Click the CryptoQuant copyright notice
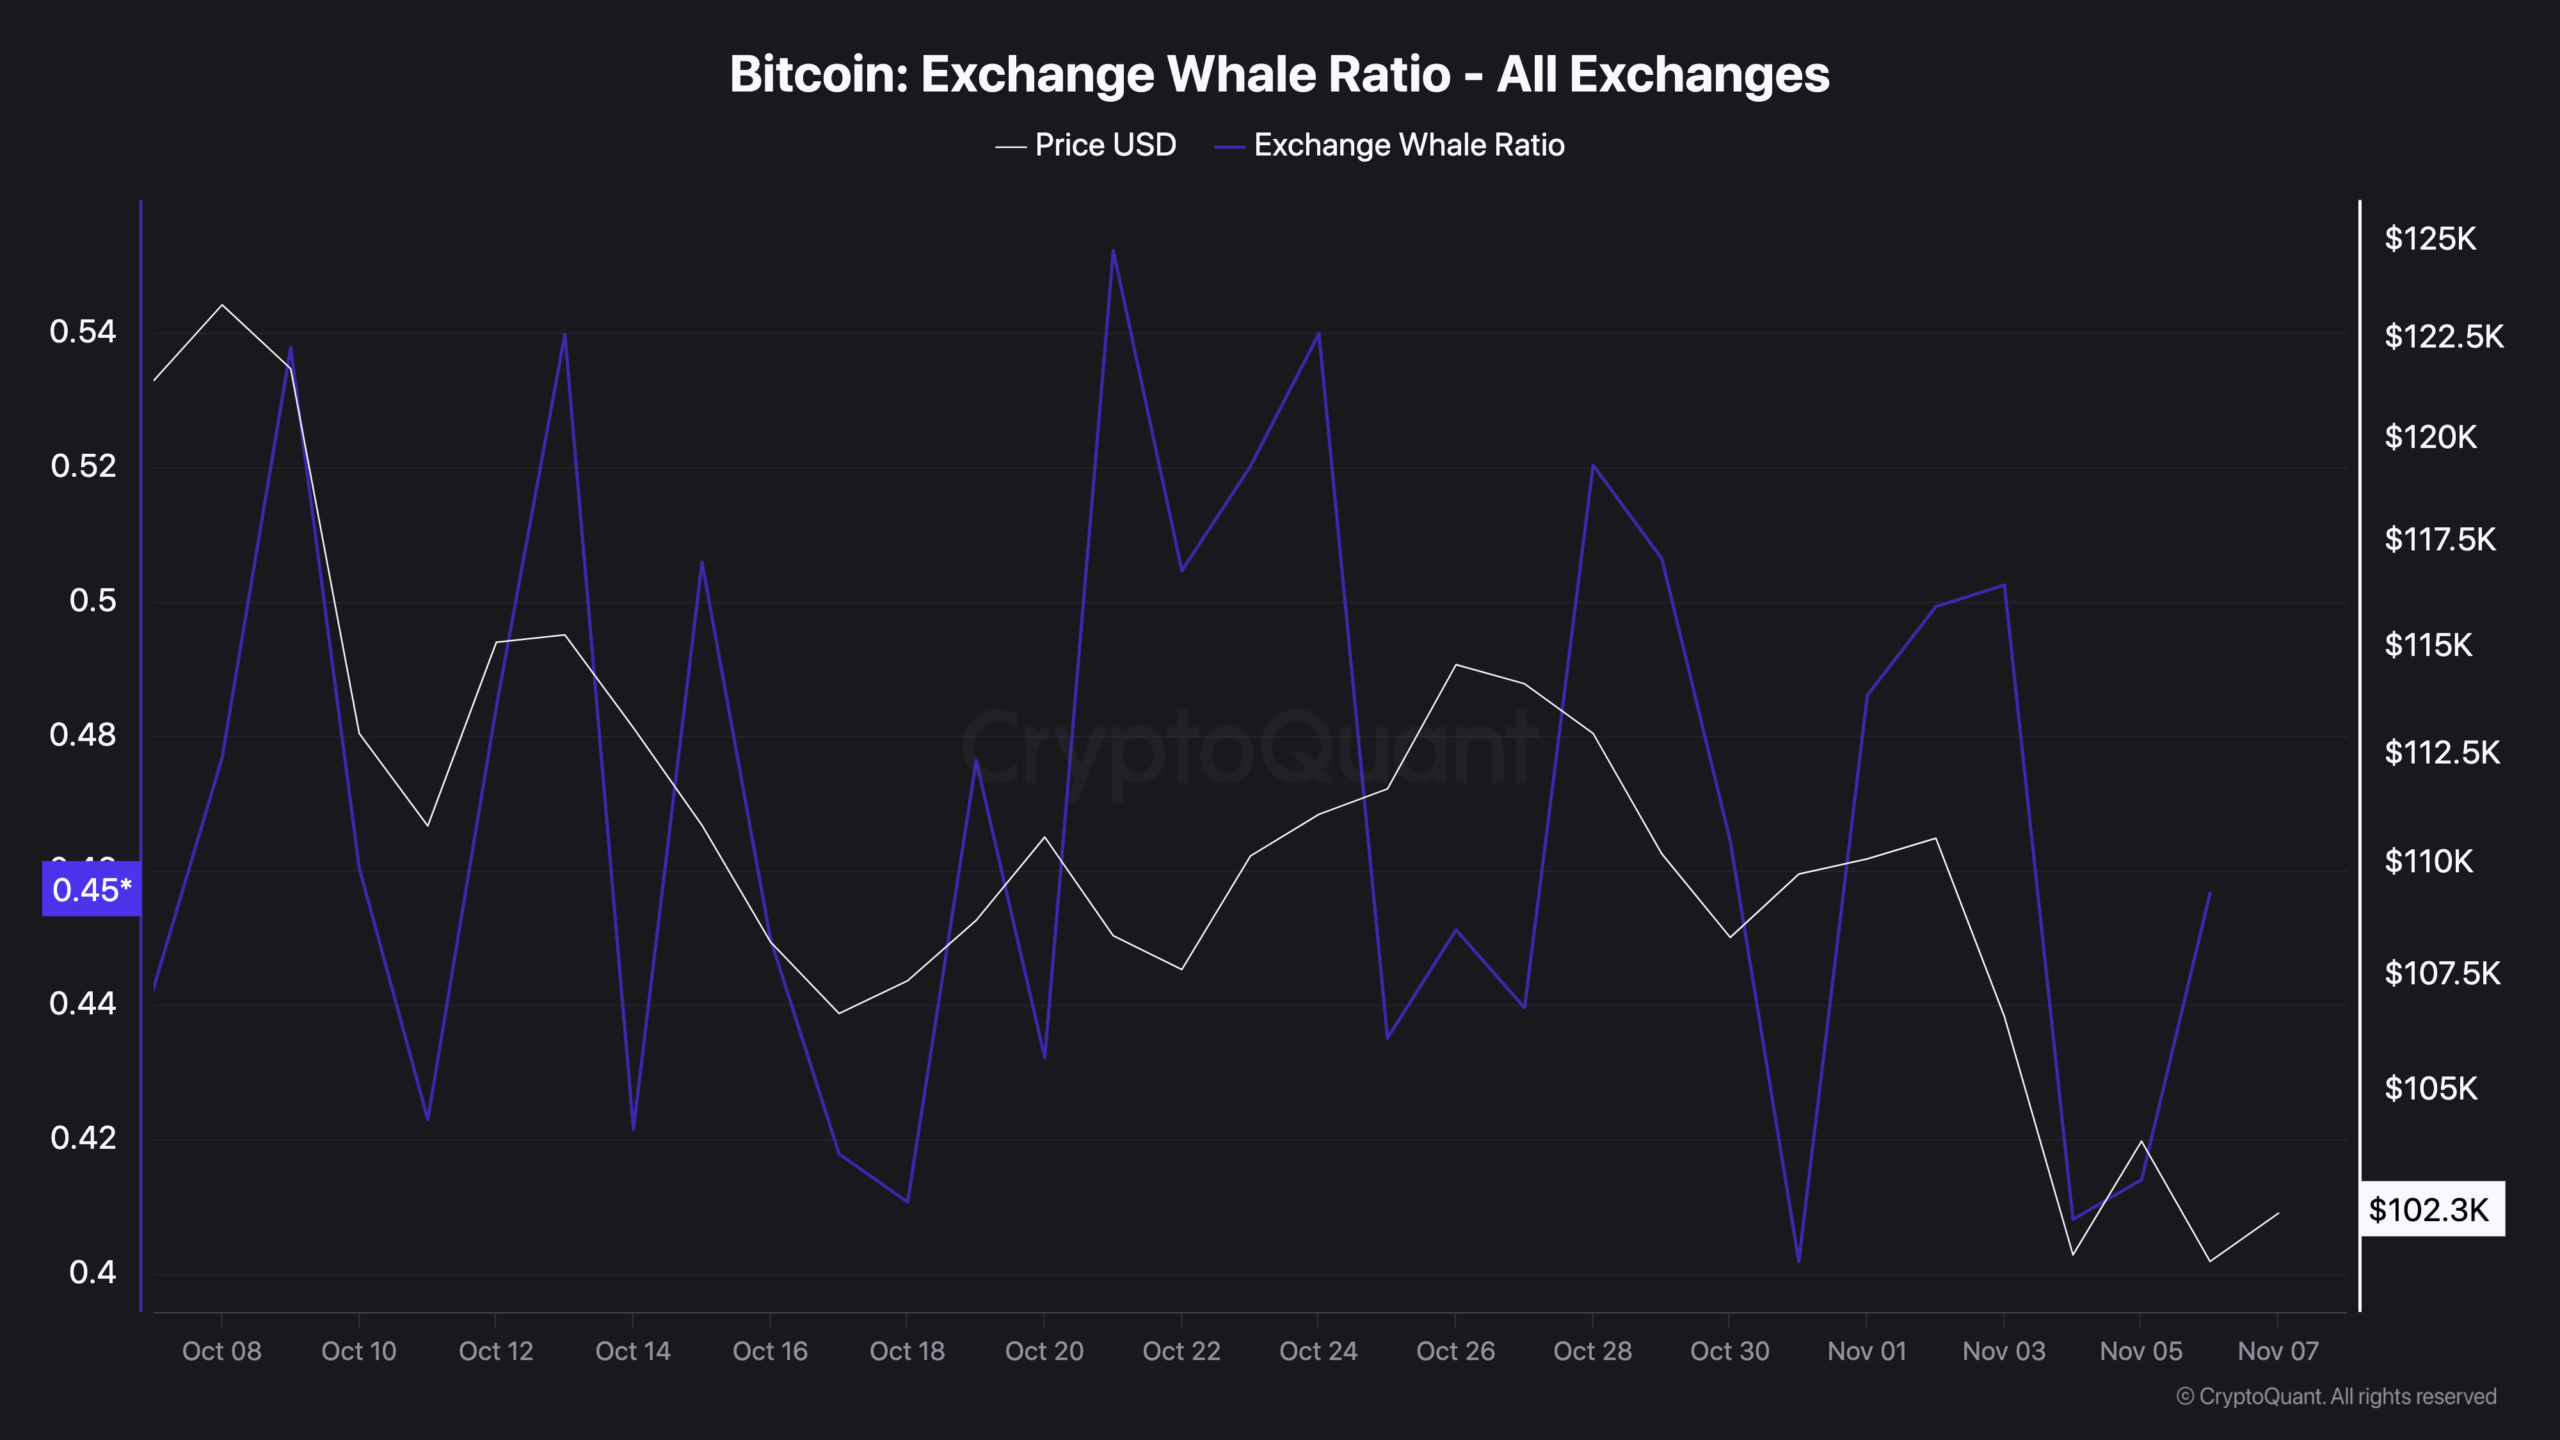 (2336, 1397)
